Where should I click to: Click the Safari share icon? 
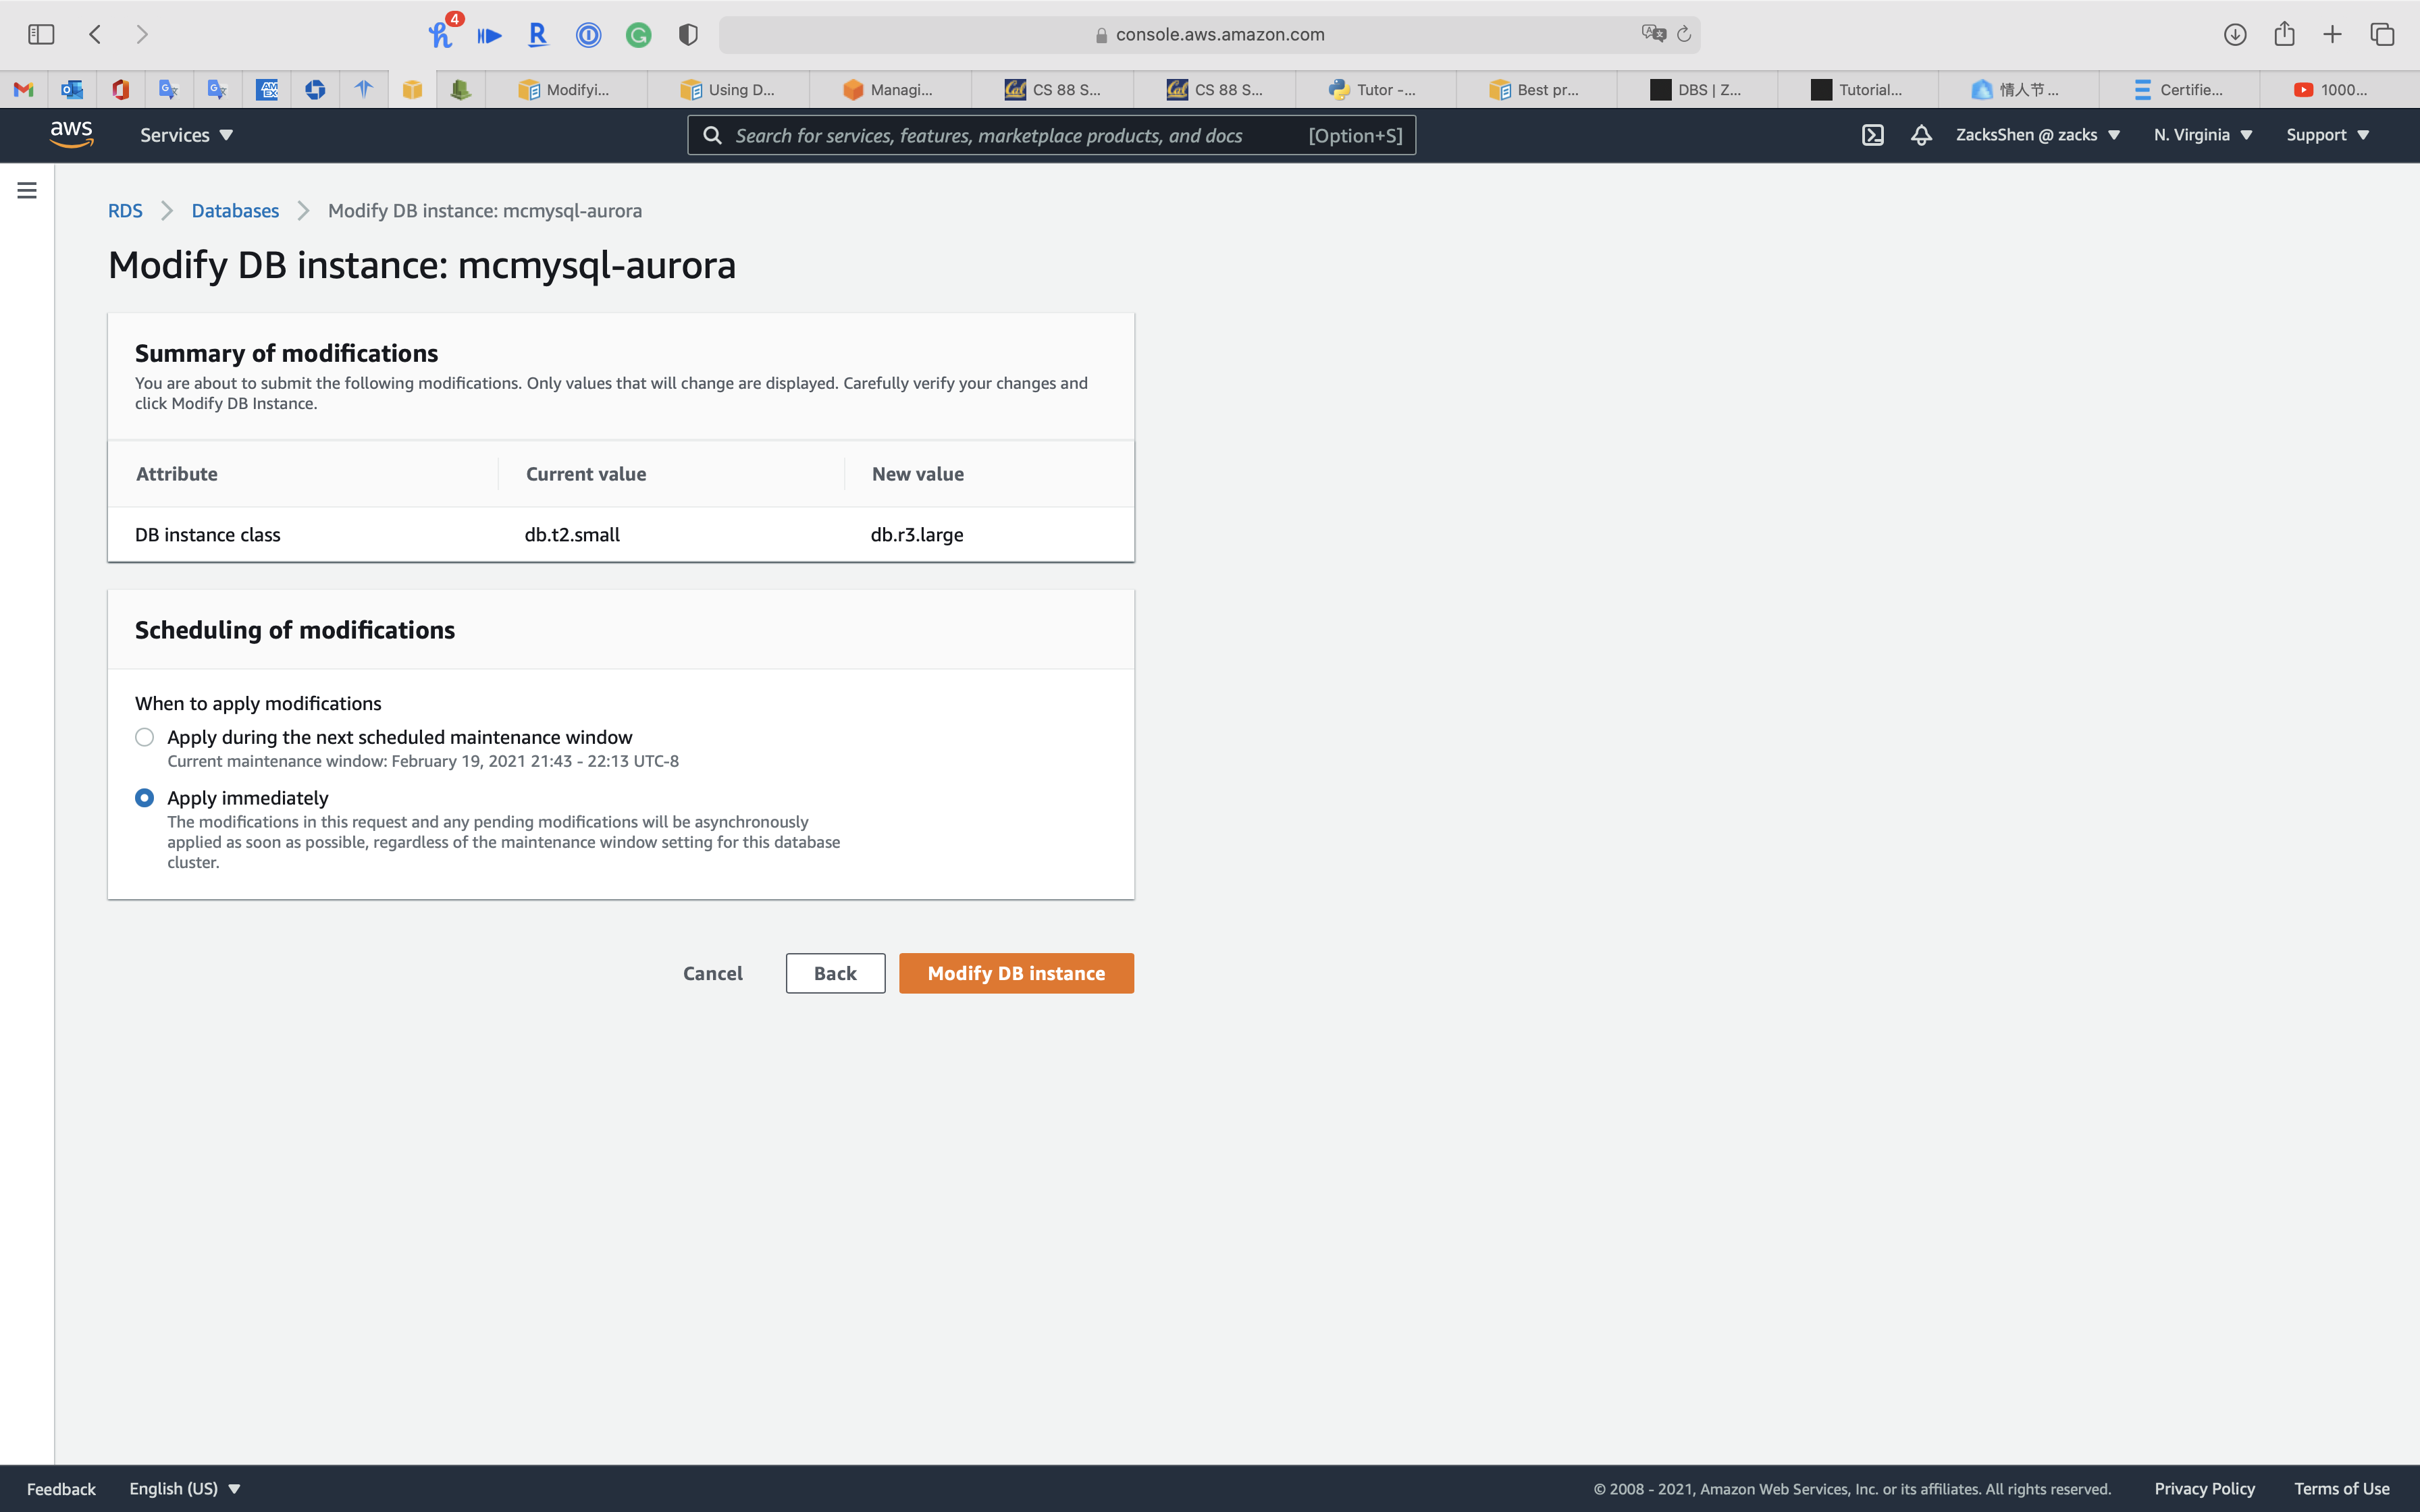tap(2284, 34)
